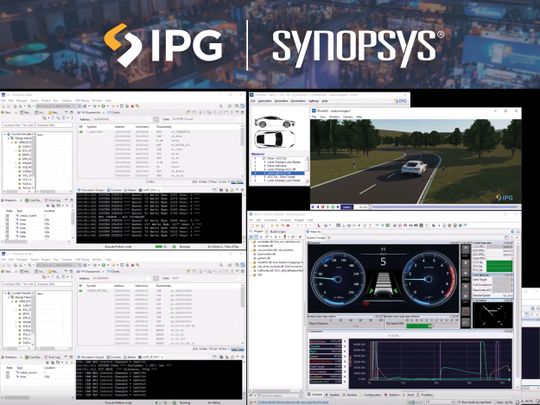Click the black console output in bottom-left window
Image resolution: width=540 pixels, height=405 pixels.
(x=159, y=380)
